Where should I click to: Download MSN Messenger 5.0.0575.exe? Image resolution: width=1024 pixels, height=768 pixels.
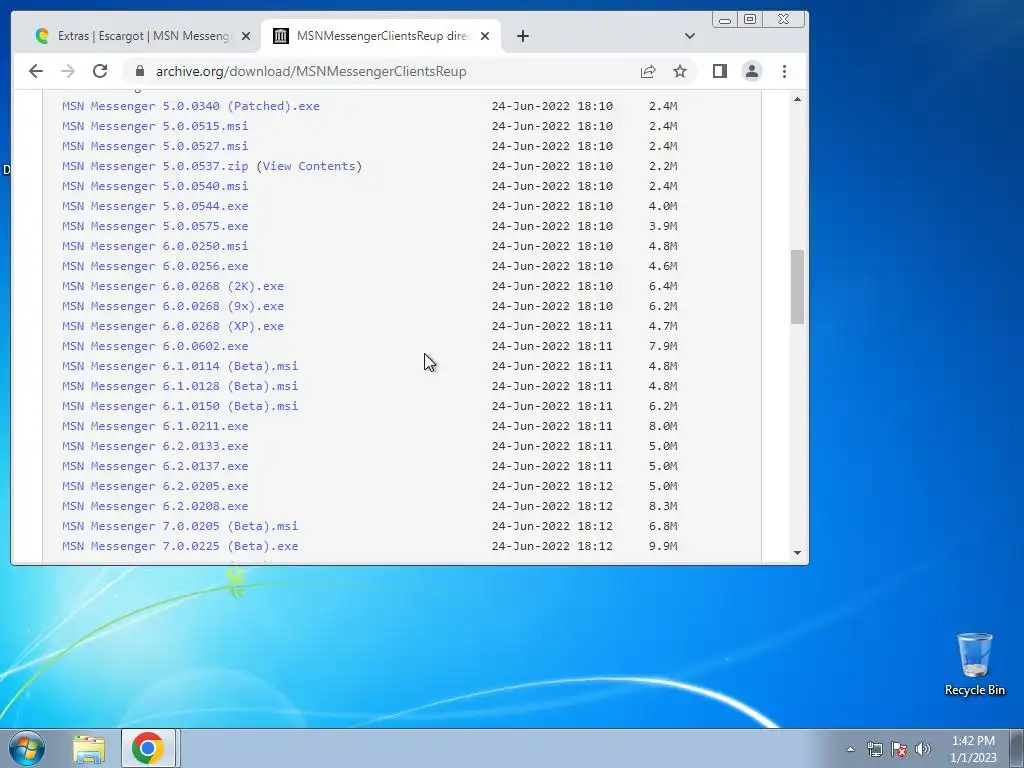point(155,226)
